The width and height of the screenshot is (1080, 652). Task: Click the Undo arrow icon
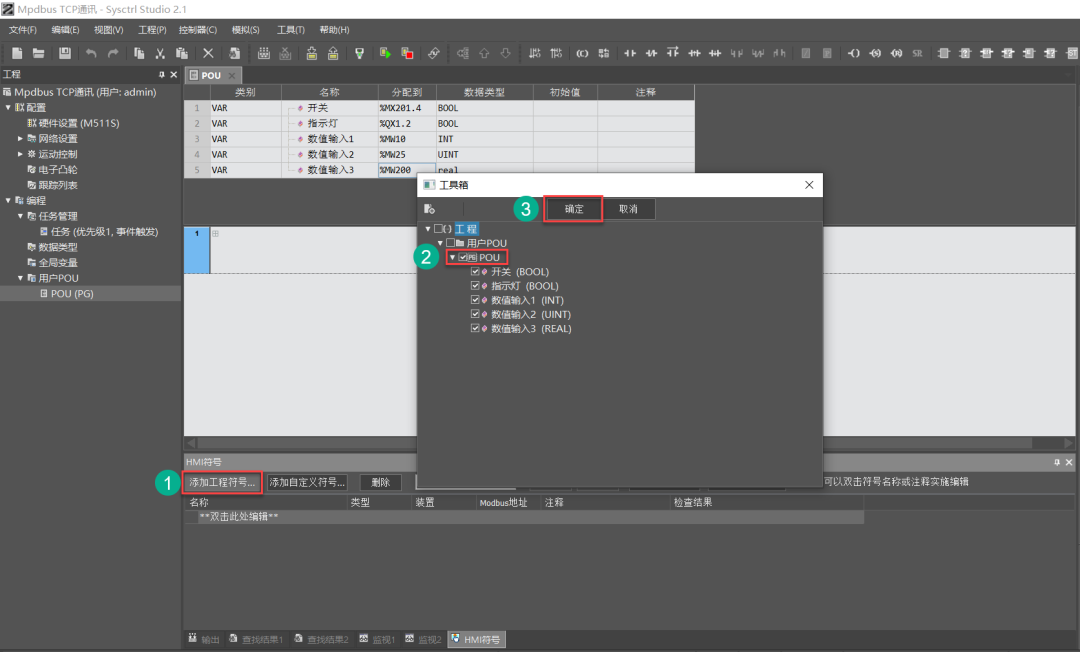91,53
